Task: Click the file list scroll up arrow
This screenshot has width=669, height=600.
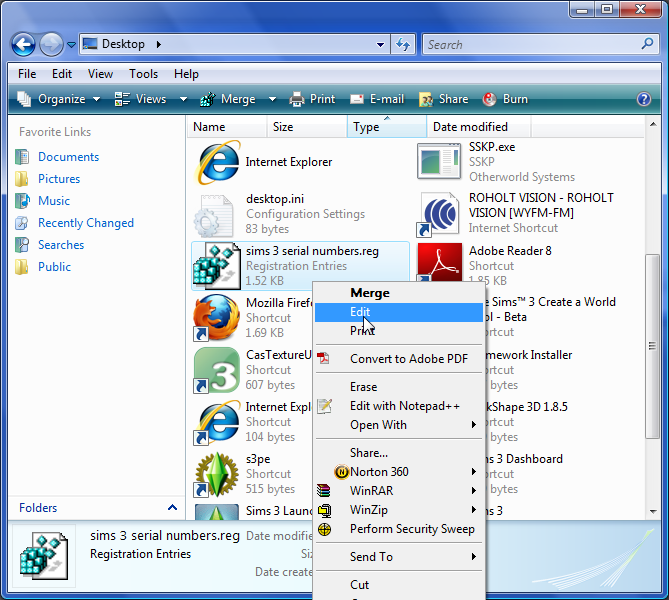Action: (653, 125)
